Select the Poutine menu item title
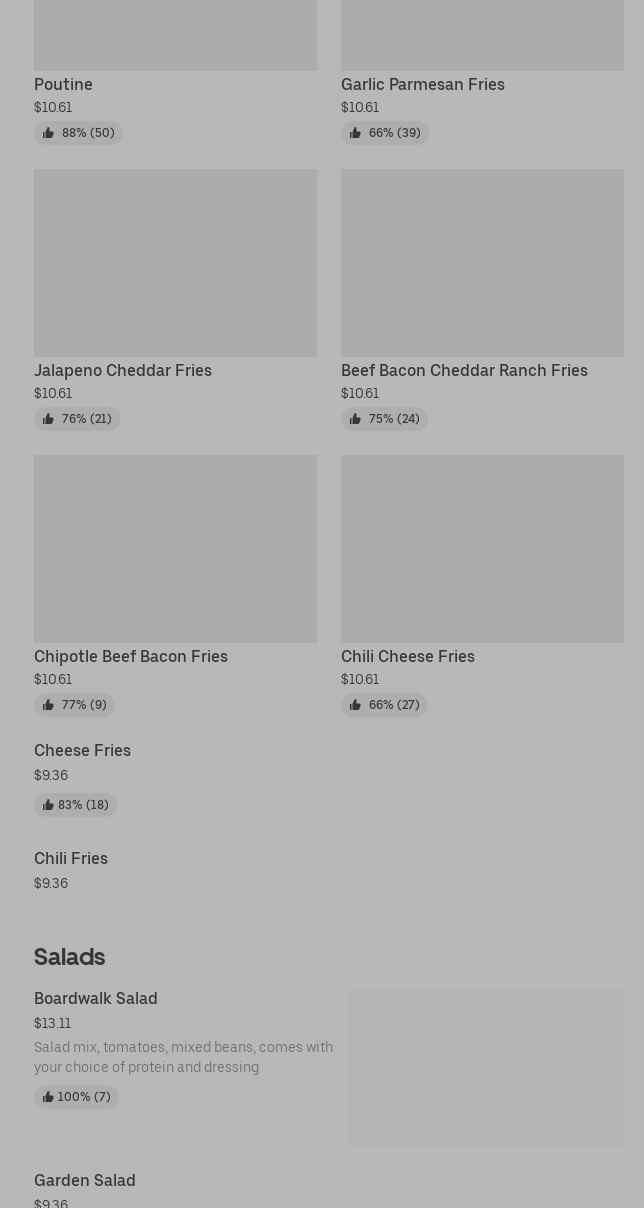 coord(63,84)
